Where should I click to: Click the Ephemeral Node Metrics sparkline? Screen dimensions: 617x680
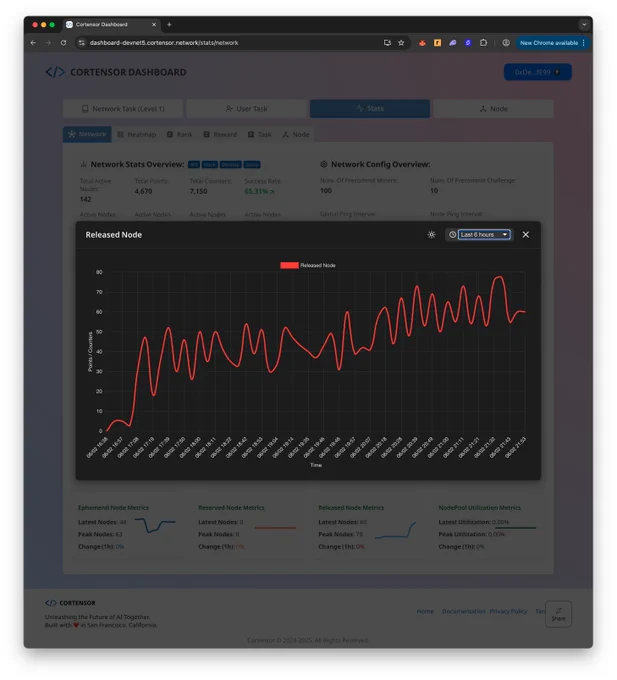point(155,525)
